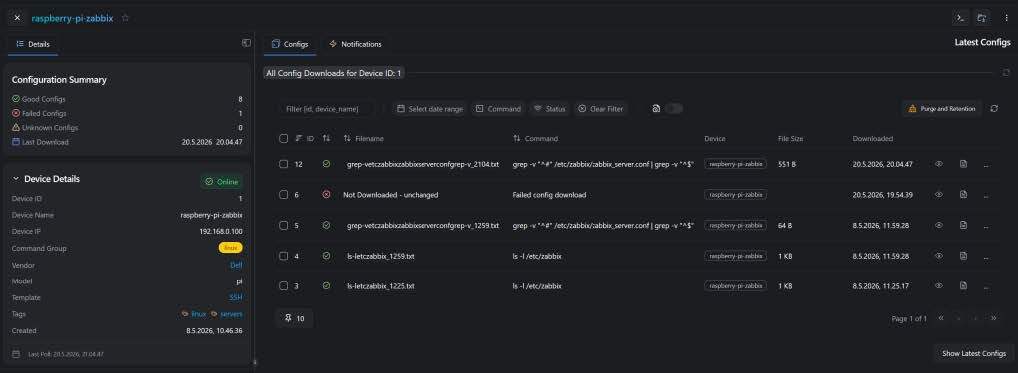Open the Command filter dropdown
The image size is (1018, 373).
(498, 109)
